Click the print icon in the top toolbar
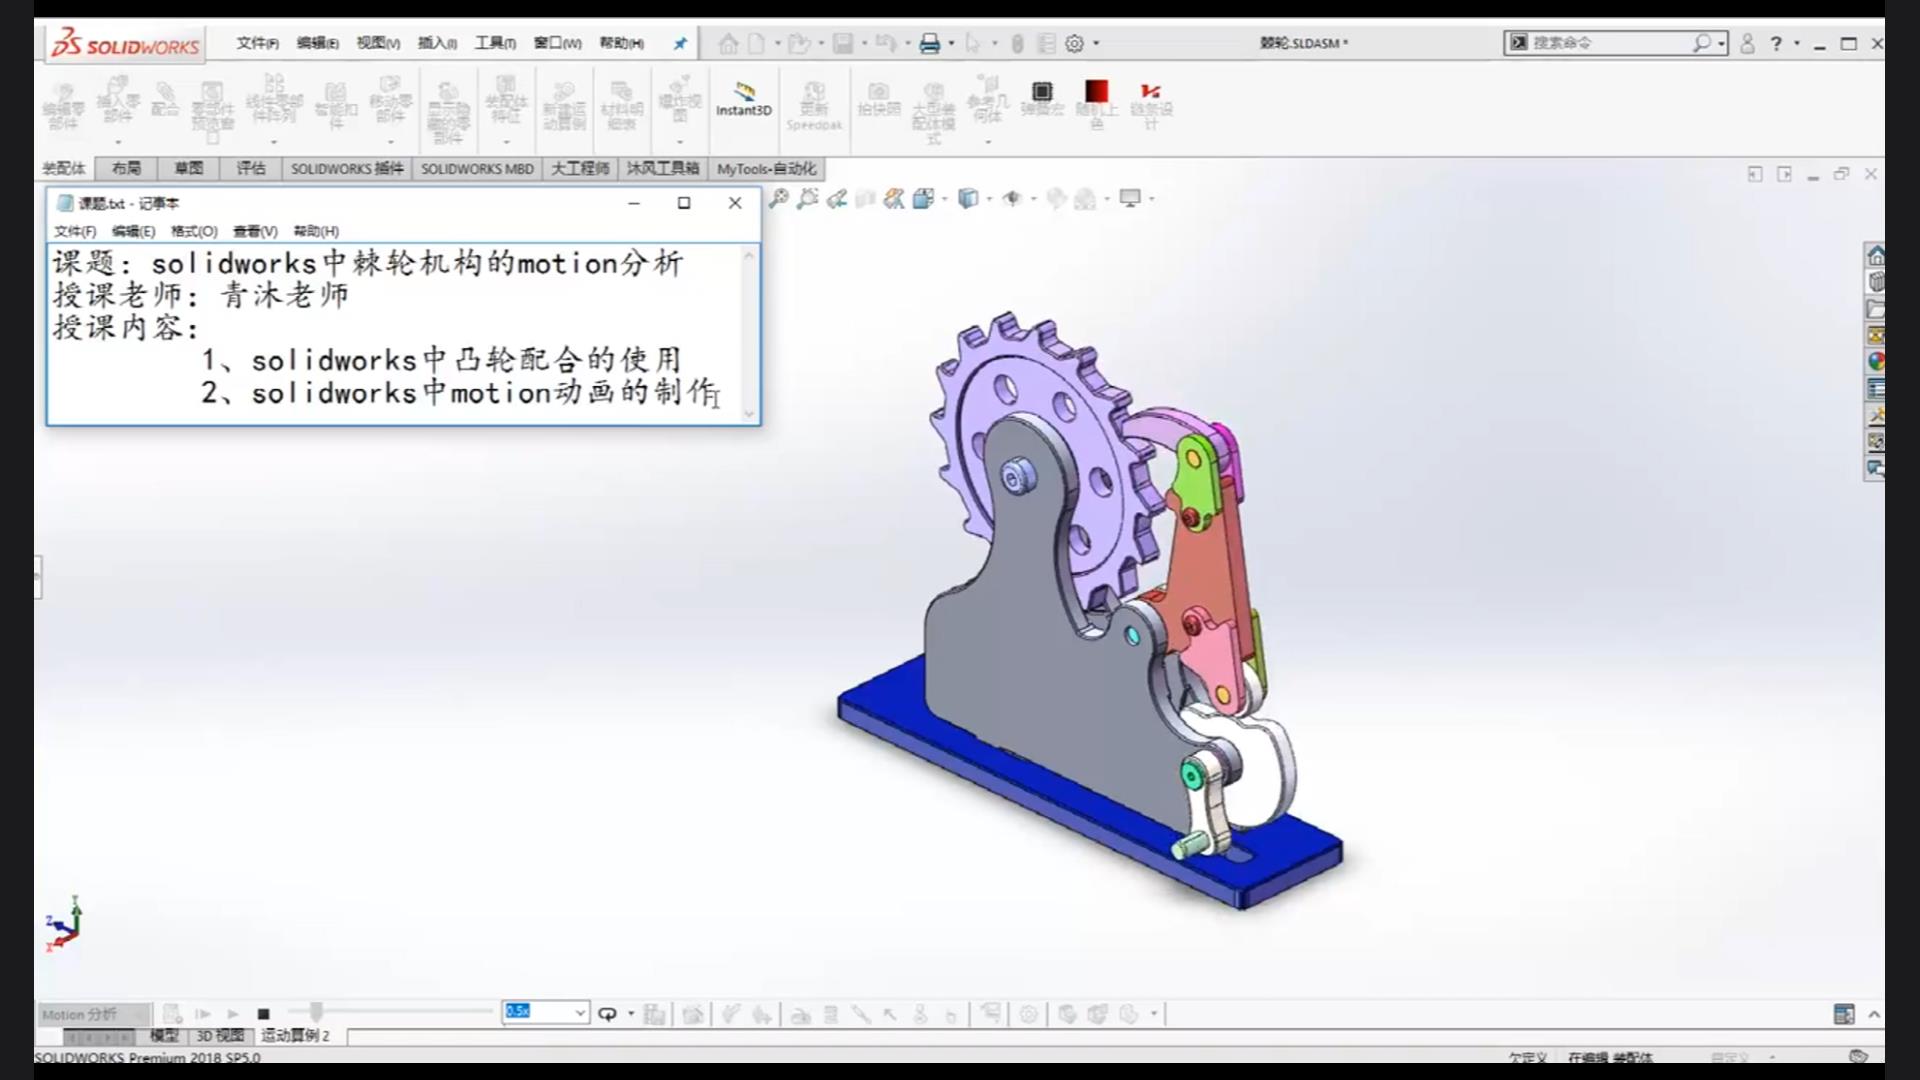Image resolution: width=1920 pixels, height=1080 pixels. (930, 43)
